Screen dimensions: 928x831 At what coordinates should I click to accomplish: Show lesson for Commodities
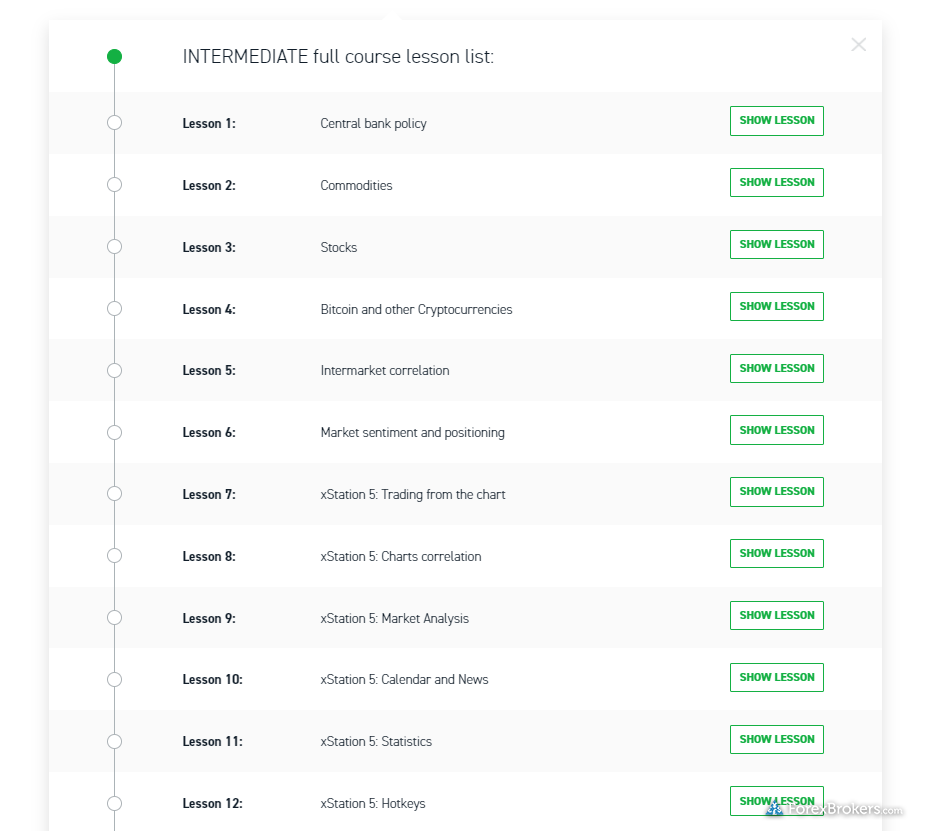[x=776, y=183]
